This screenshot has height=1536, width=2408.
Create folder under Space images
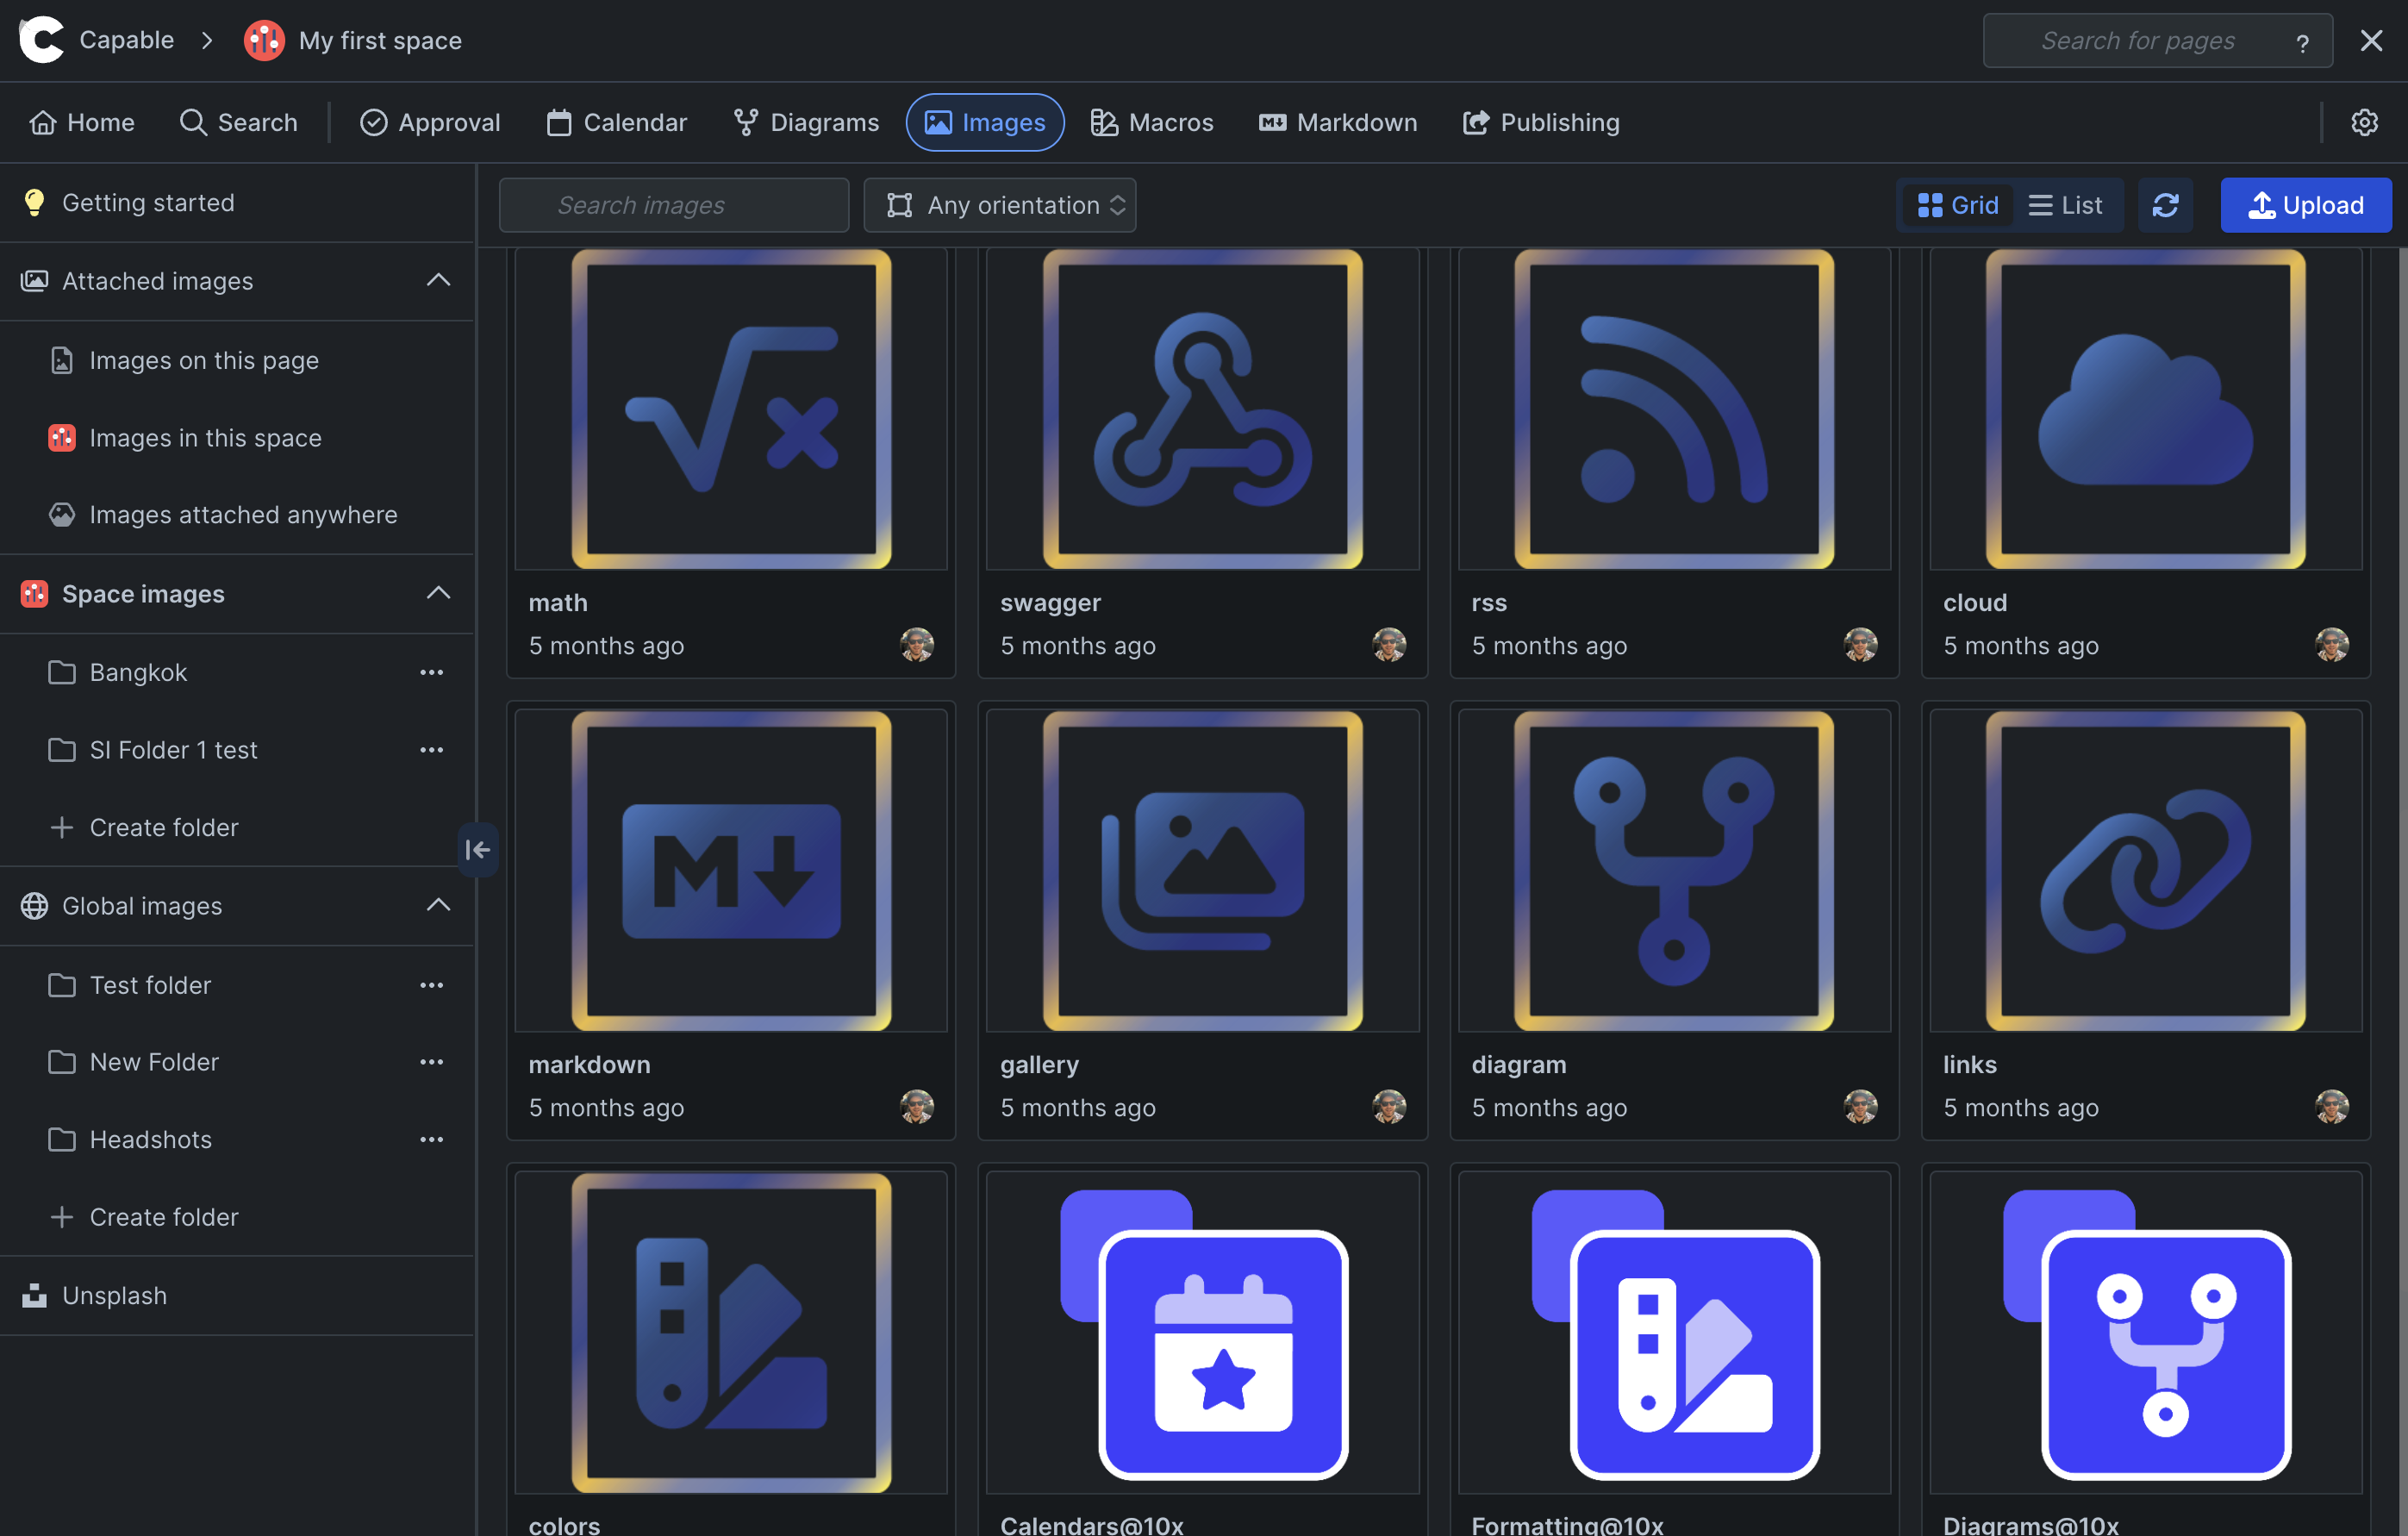point(164,827)
